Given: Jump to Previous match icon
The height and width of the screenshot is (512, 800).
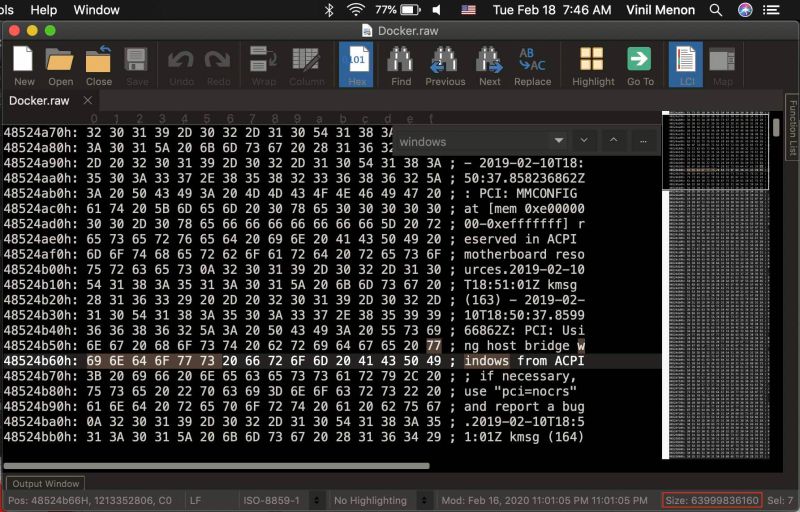Looking at the screenshot, I should 445,65.
